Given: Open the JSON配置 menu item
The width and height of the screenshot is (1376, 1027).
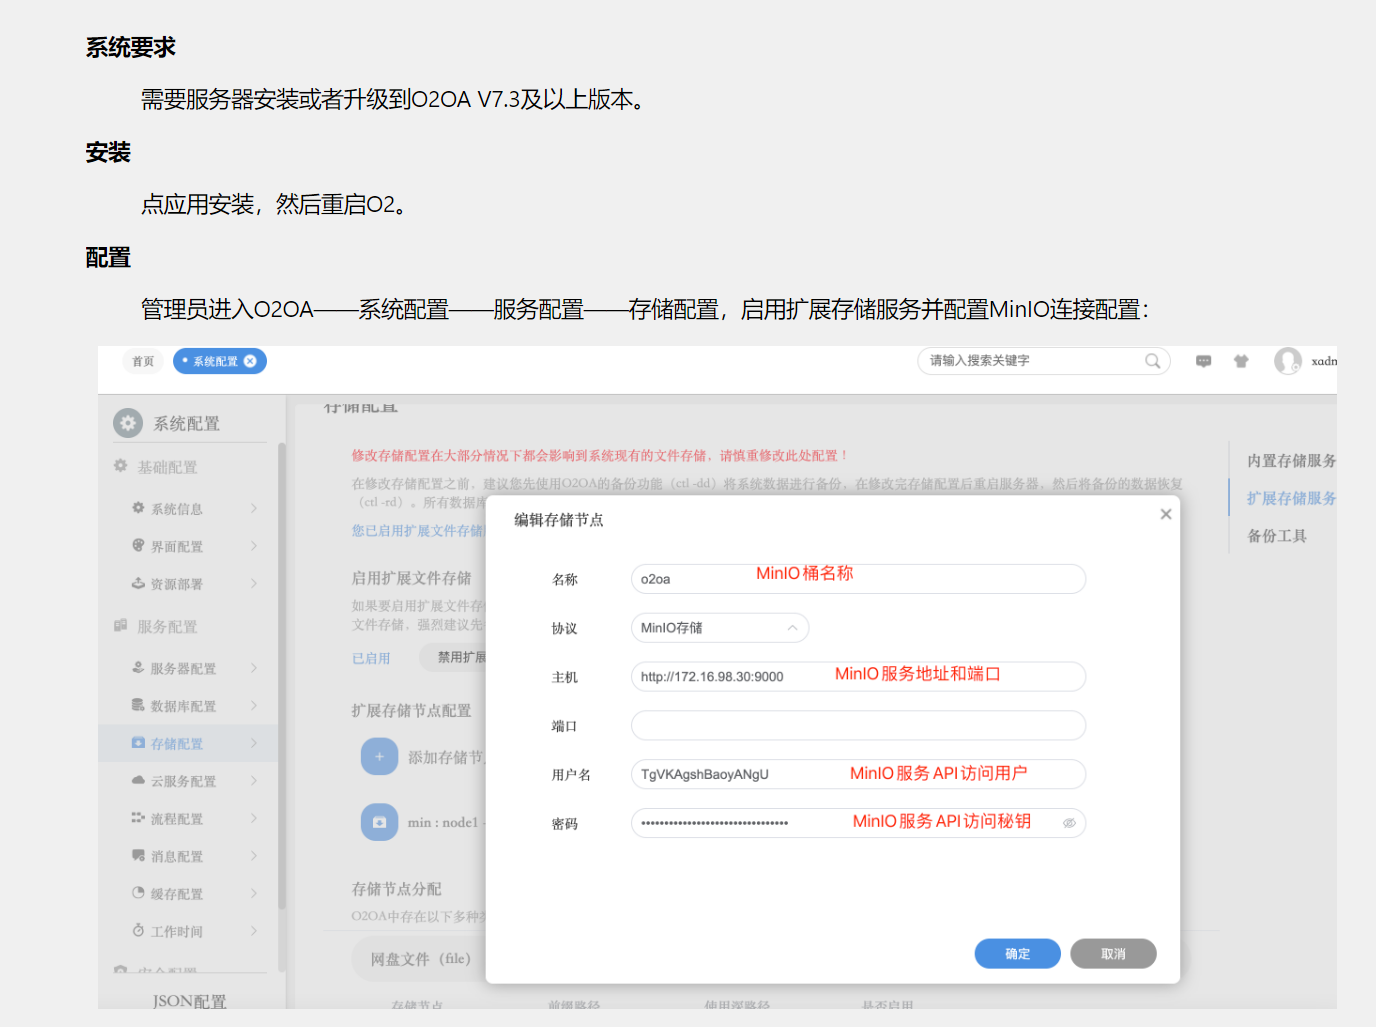Looking at the screenshot, I should coord(189,1001).
